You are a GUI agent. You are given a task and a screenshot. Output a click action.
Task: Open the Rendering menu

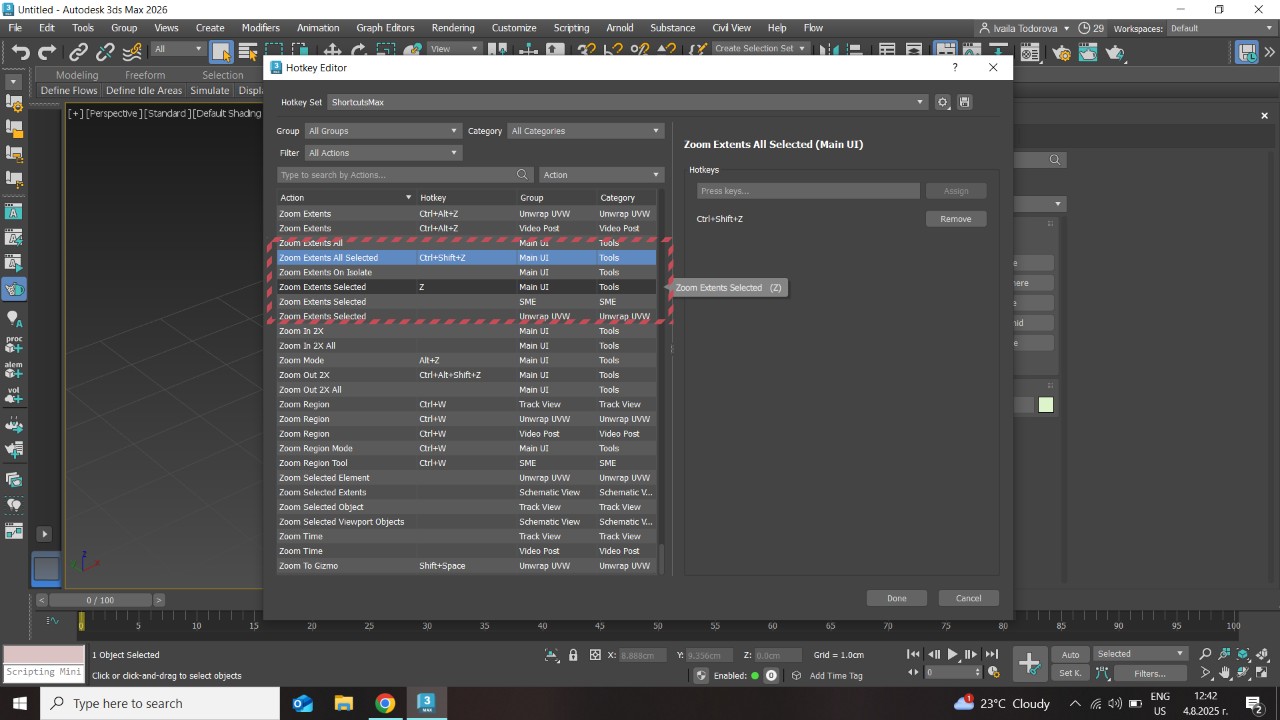tap(452, 28)
